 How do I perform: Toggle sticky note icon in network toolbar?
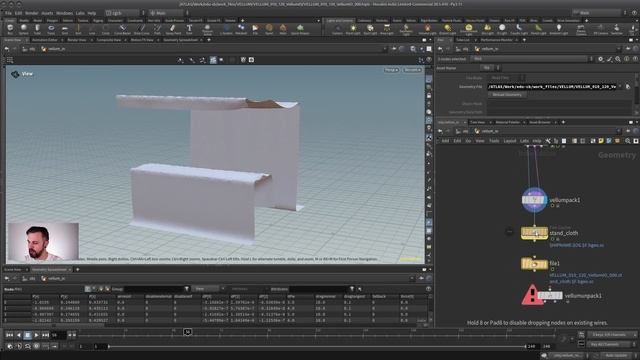click(x=601, y=141)
